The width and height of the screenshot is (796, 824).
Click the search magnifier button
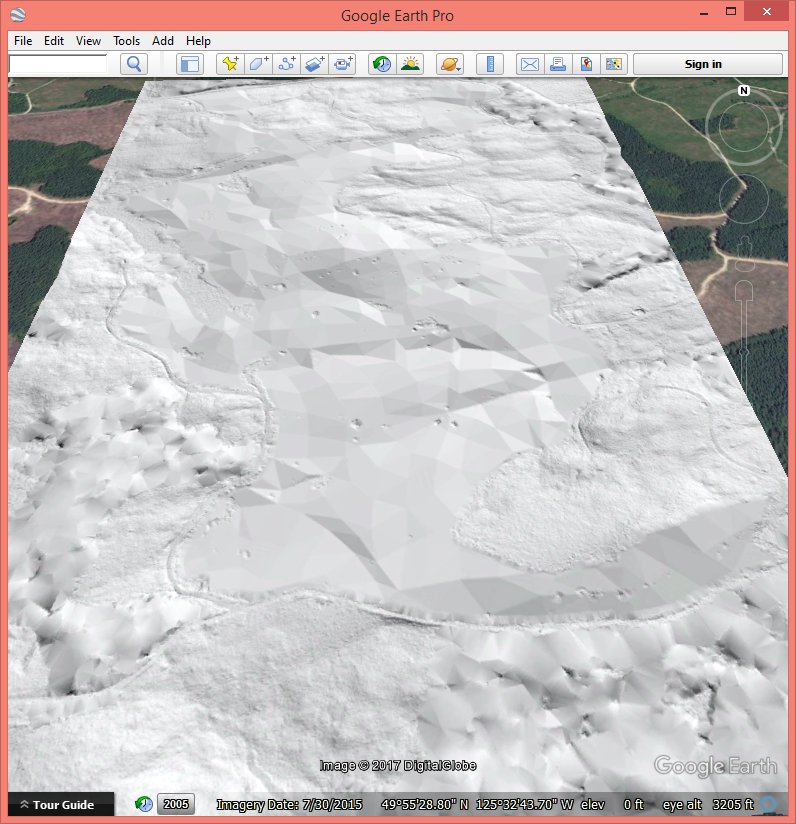coord(133,64)
